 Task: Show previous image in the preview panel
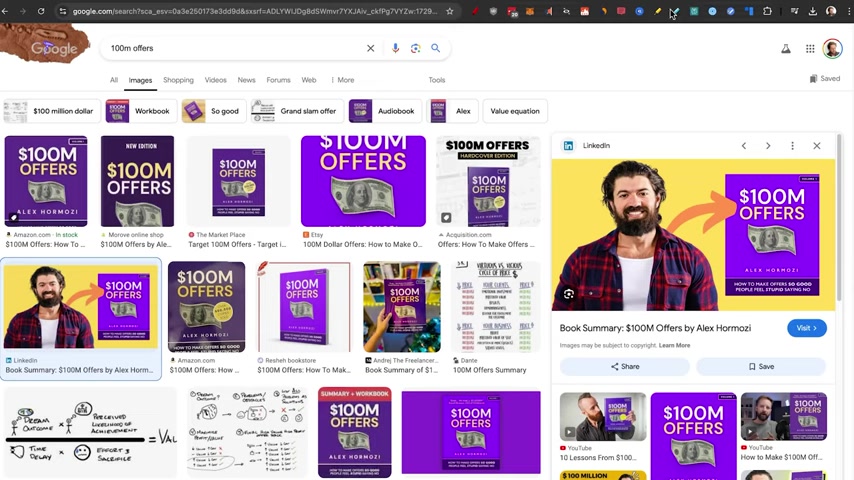click(x=743, y=145)
